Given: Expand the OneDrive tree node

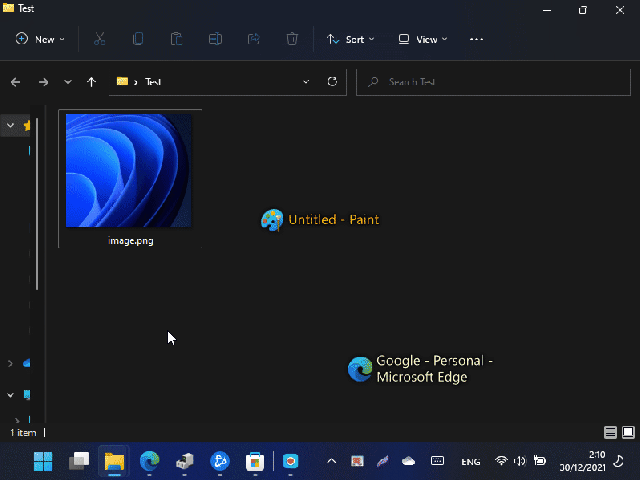Looking at the screenshot, I should pos(10,363).
